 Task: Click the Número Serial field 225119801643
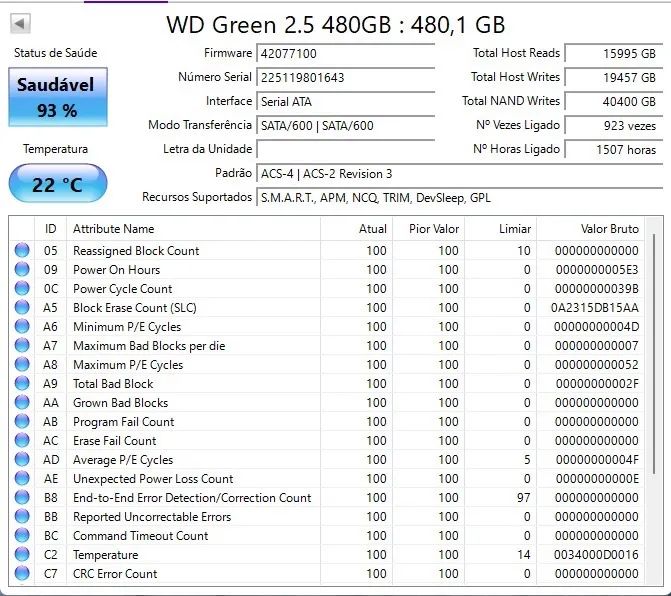[346, 77]
